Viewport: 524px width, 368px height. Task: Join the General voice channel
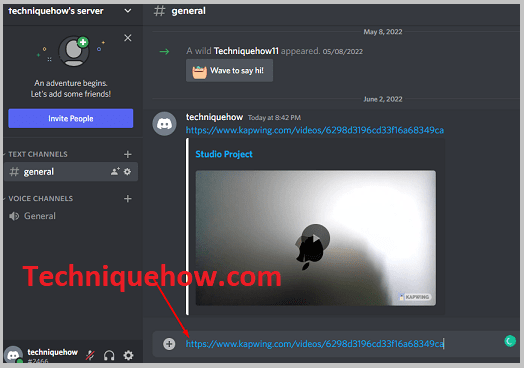[x=39, y=216]
